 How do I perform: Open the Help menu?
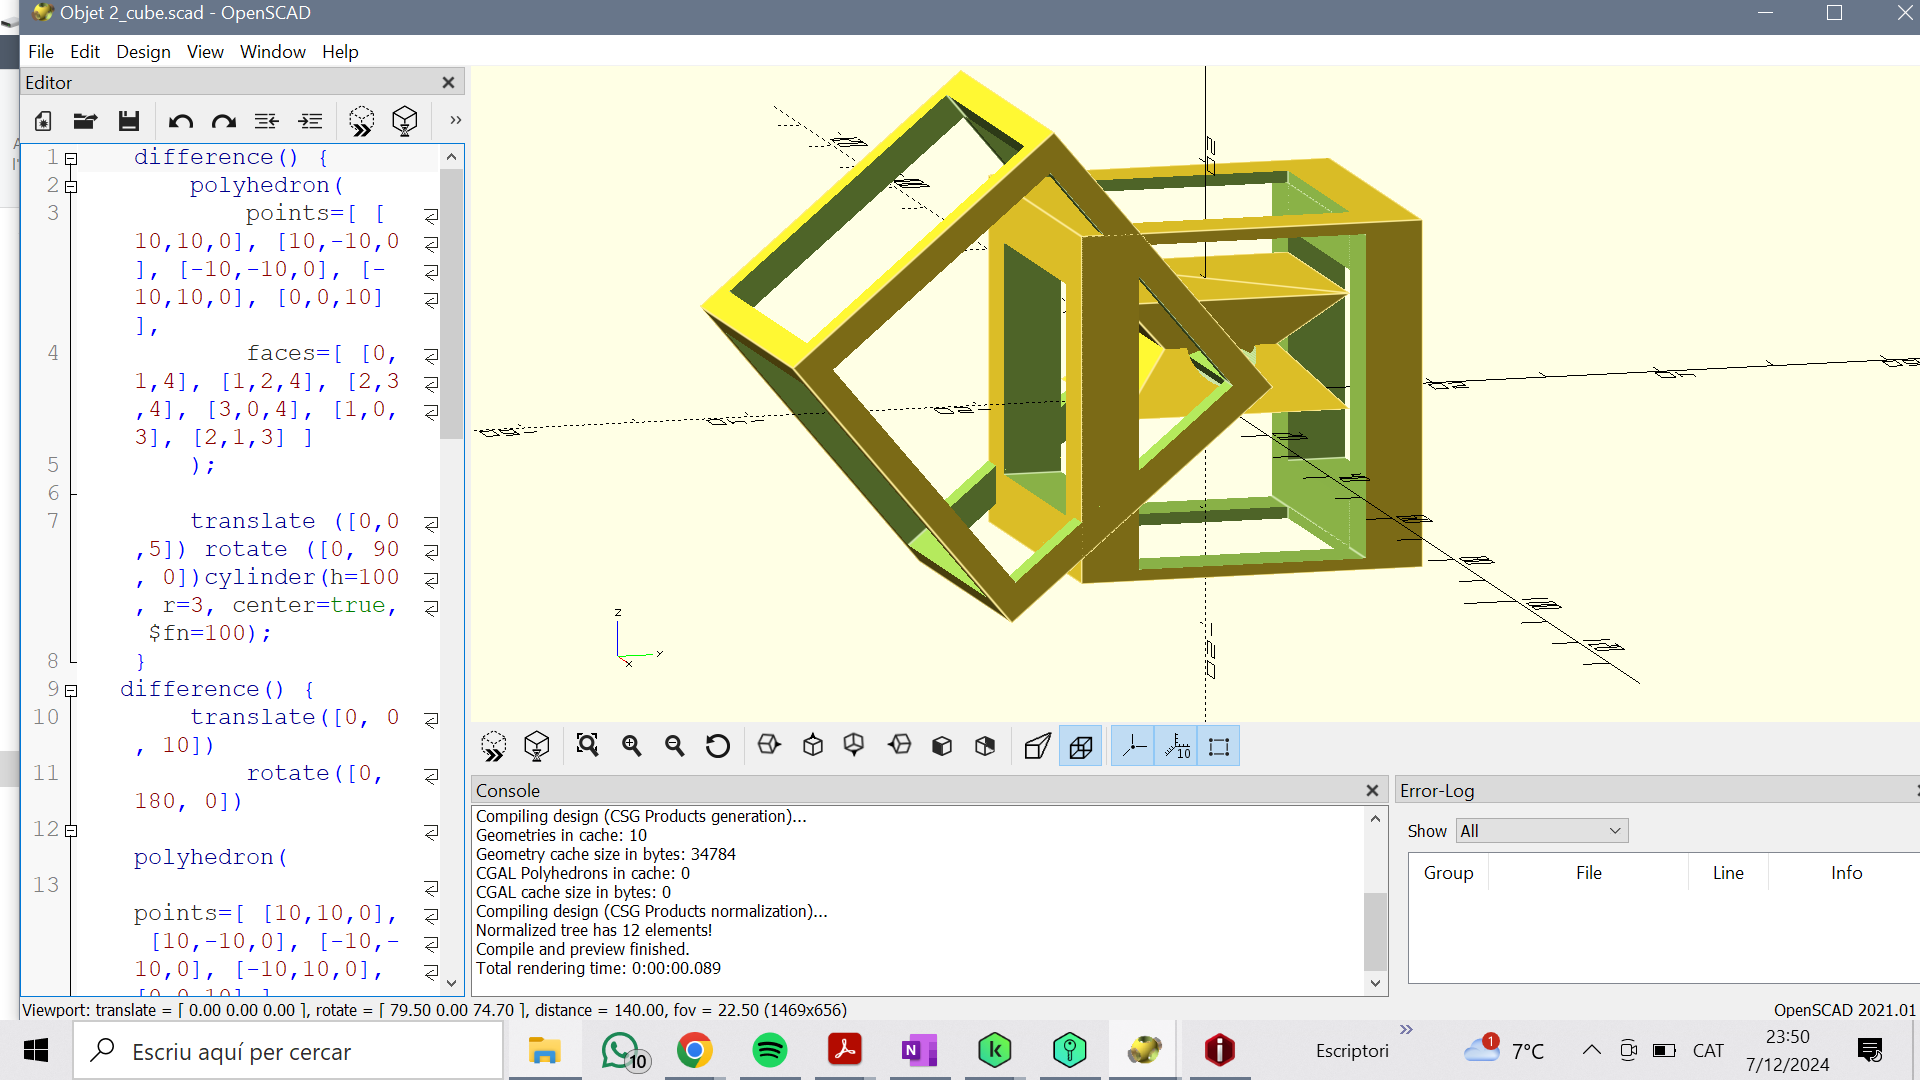coord(340,52)
